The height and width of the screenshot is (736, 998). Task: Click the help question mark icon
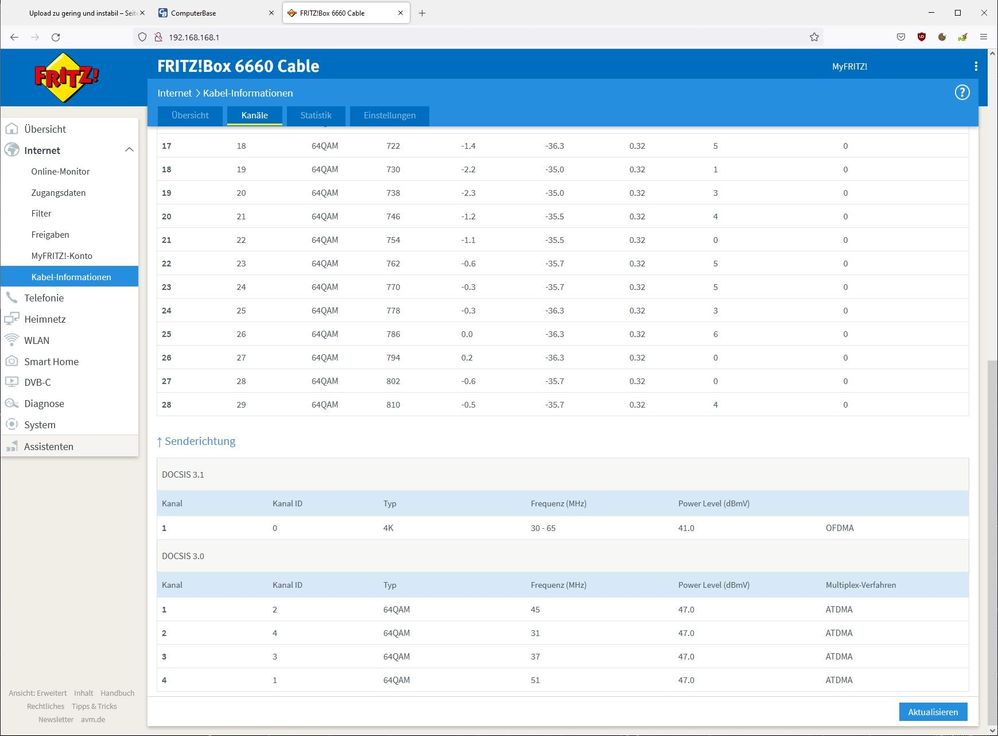(x=962, y=92)
